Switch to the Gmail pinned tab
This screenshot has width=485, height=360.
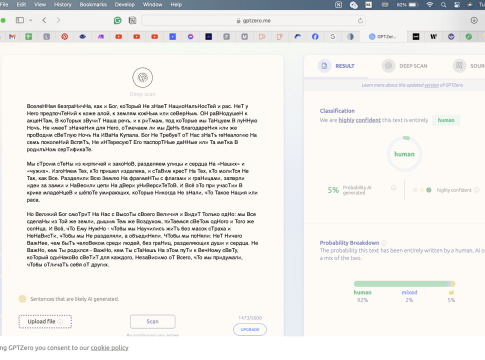(12, 37)
